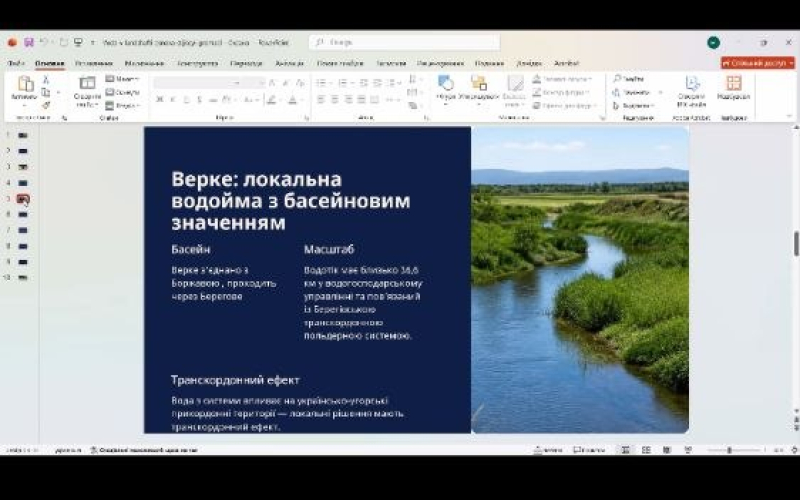Click the Quick Styles icon
This screenshot has width=800, height=500.
point(515,84)
